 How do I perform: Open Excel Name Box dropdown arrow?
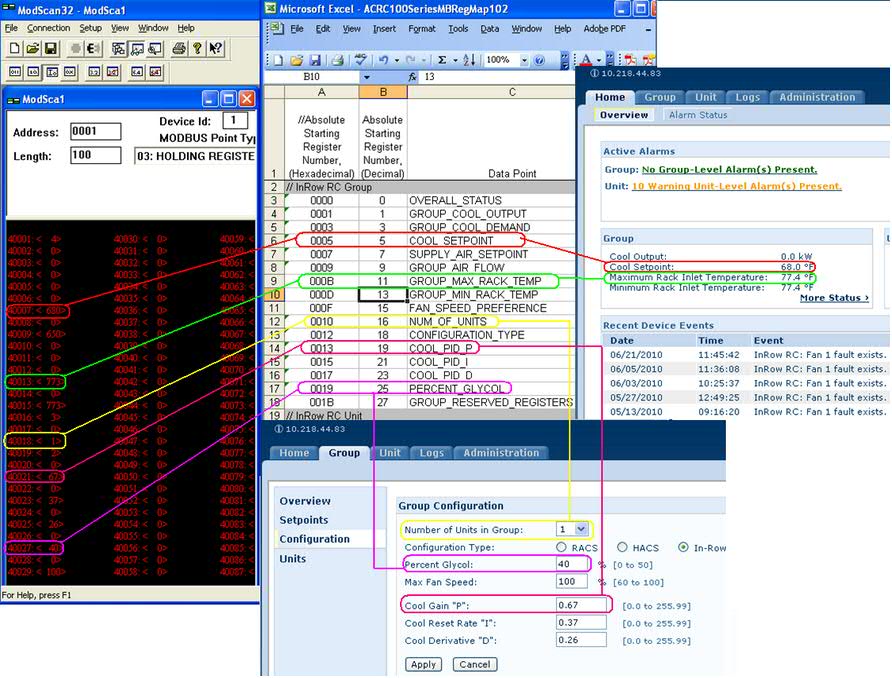pos(367,77)
